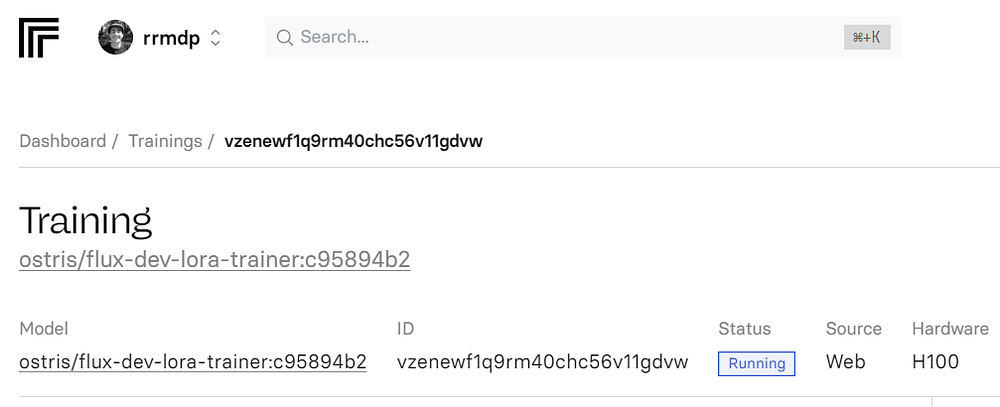Image resolution: width=1000 pixels, height=407 pixels.
Task: Click the magnifying glass search icon
Action: (x=284, y=38)
